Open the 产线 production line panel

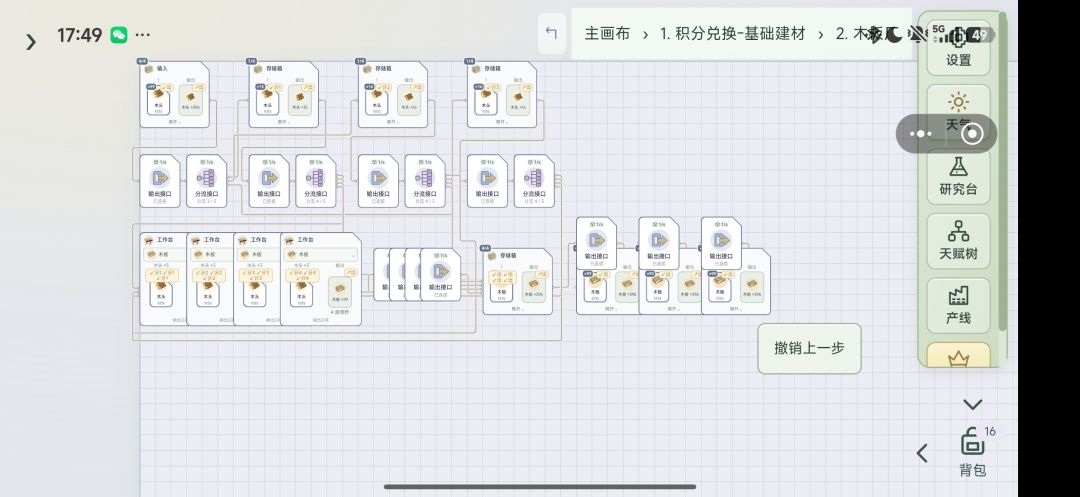pos(958,305)
